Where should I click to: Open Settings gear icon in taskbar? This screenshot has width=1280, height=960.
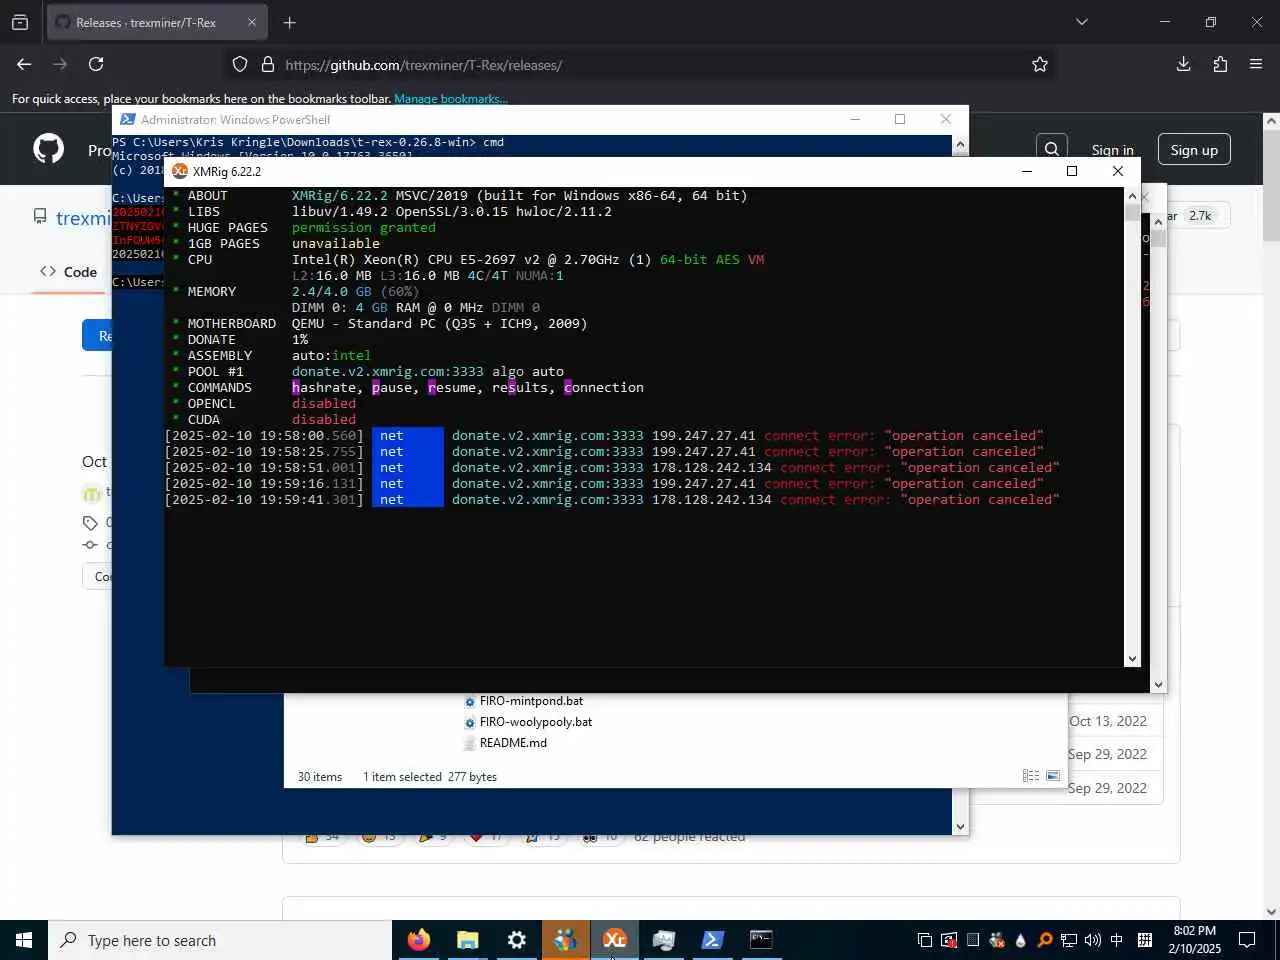(x=516, y=940)
